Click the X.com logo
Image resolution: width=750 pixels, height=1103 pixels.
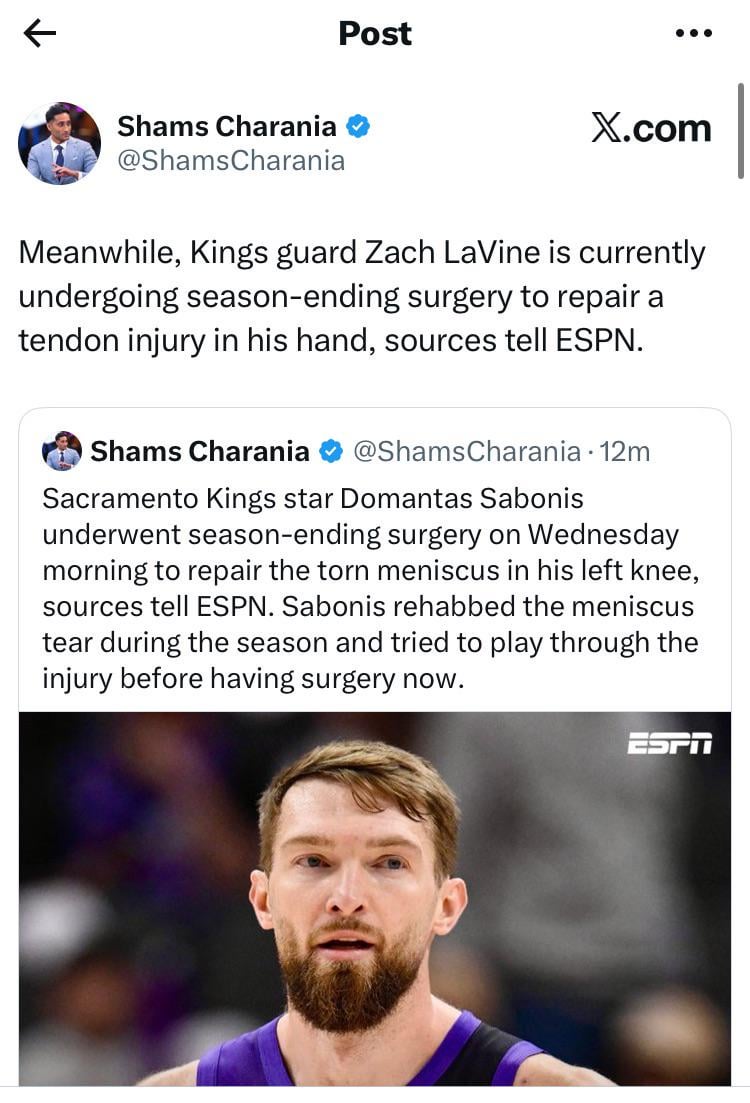click(x=651, y=128)
